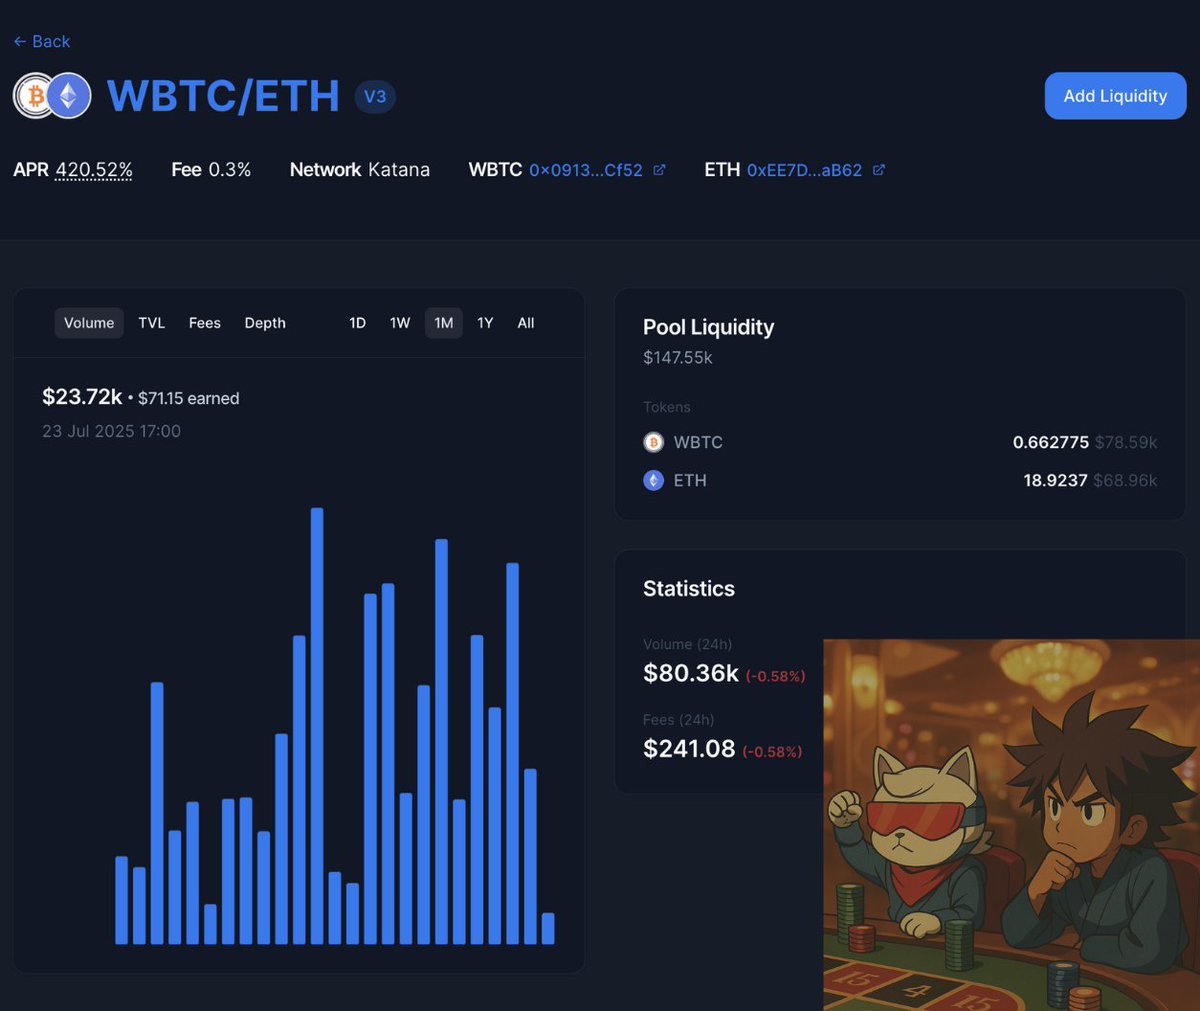This screenshot has width=1200, height=1011.
Task: Open WBTC contract address 0x0913...Cf52
Action: click(x=586, y=170)
